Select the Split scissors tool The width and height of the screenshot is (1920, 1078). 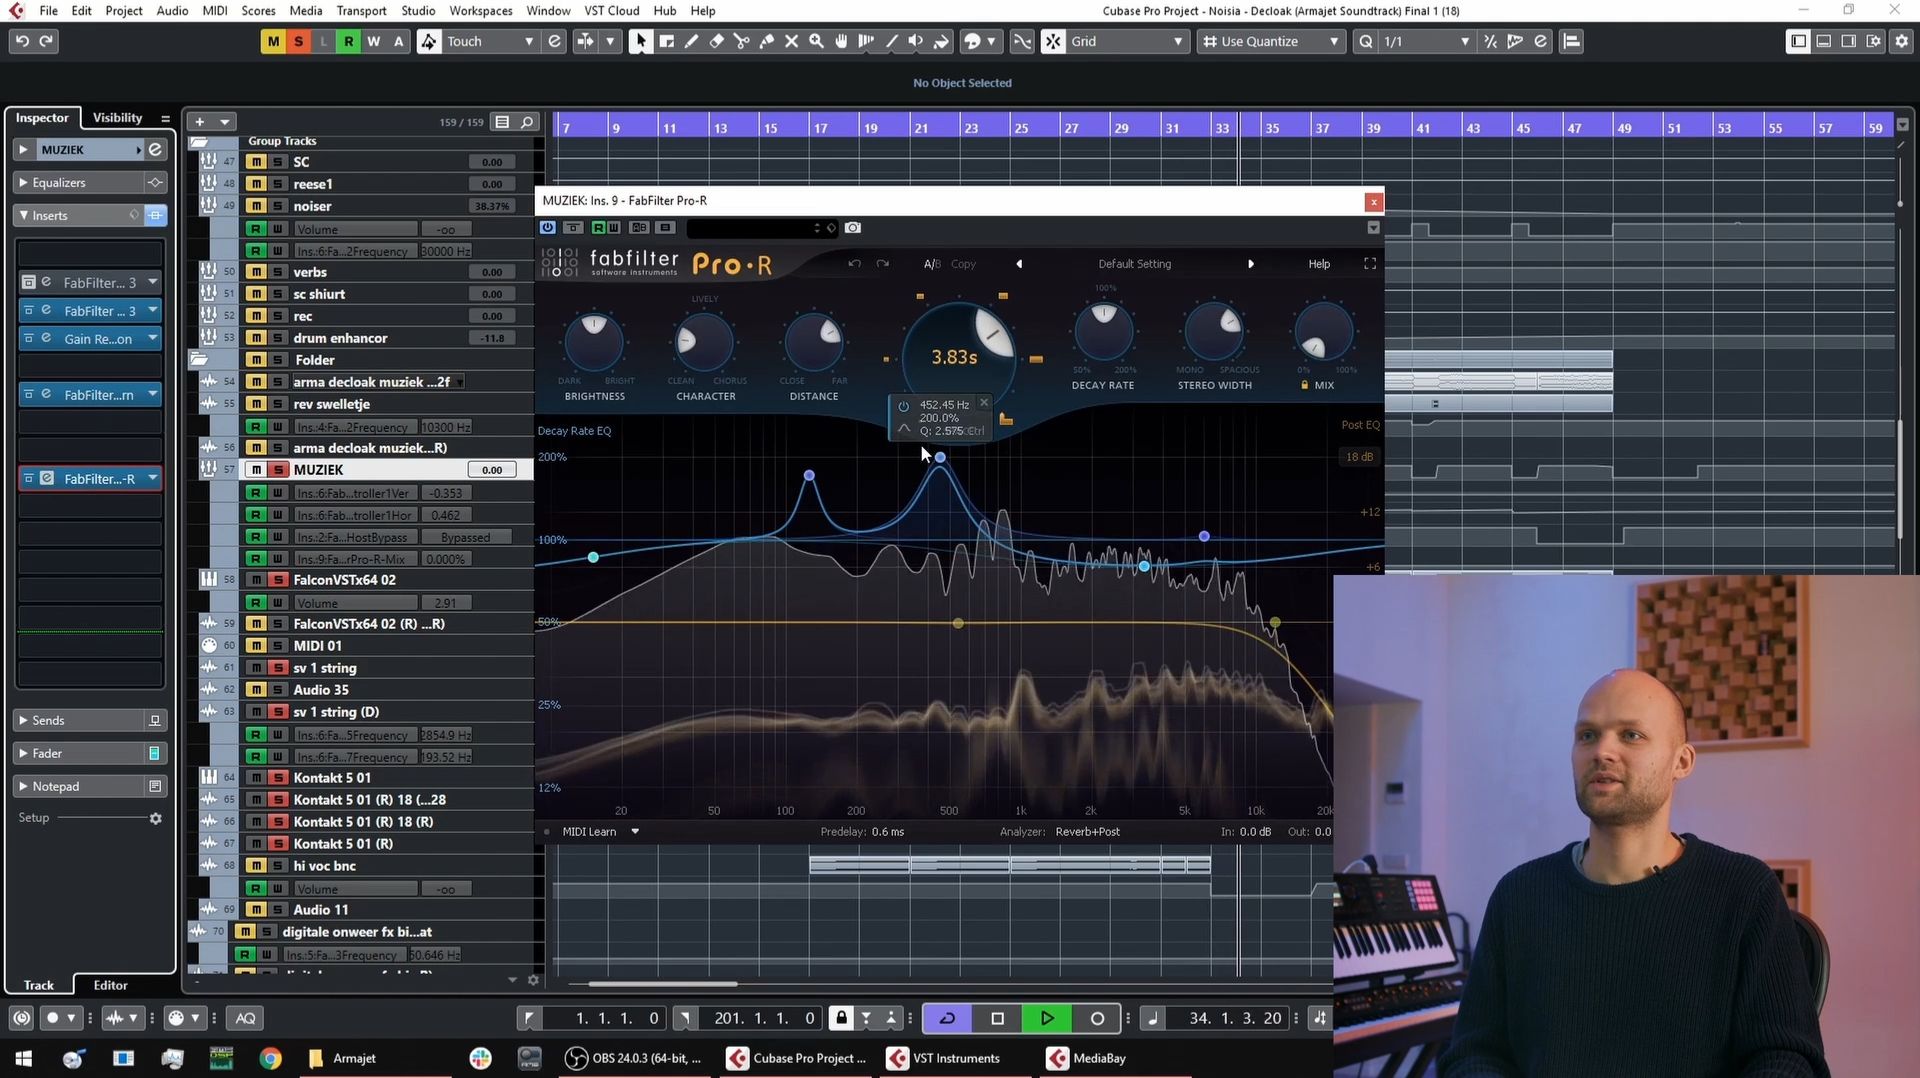click(741, 41)
